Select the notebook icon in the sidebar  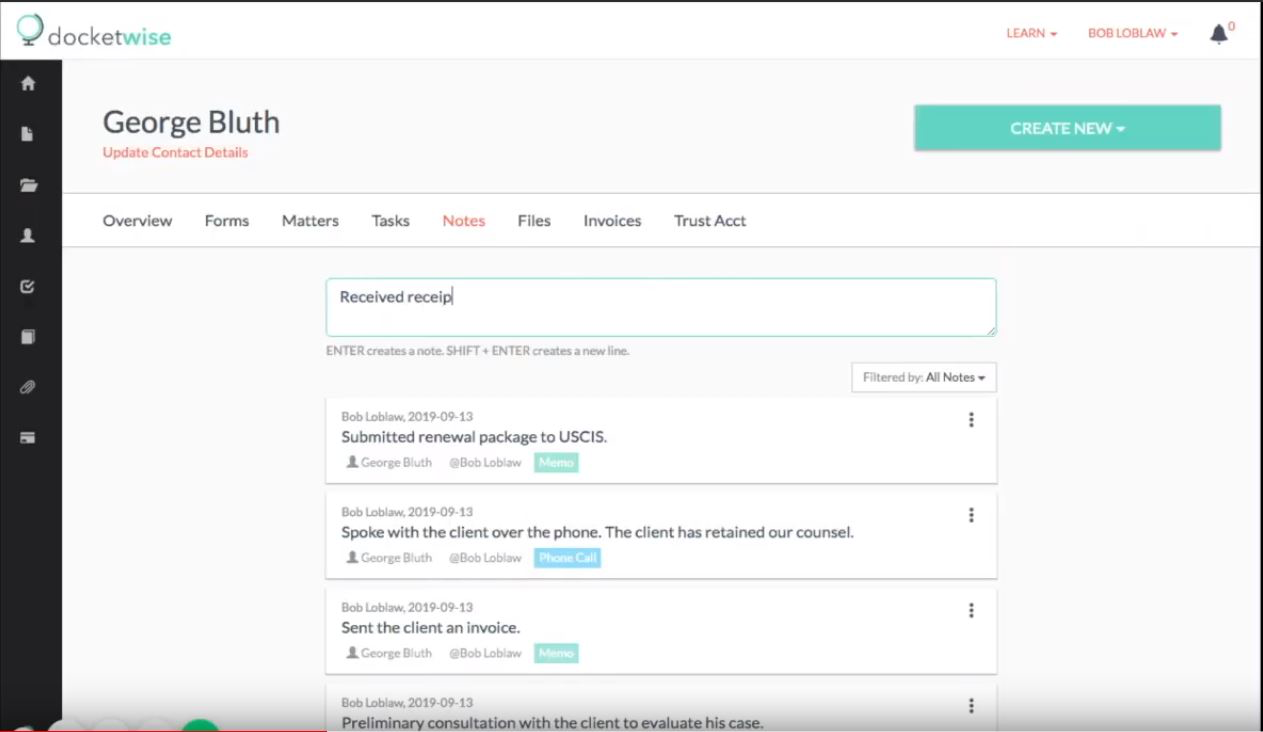click(28, 337)
